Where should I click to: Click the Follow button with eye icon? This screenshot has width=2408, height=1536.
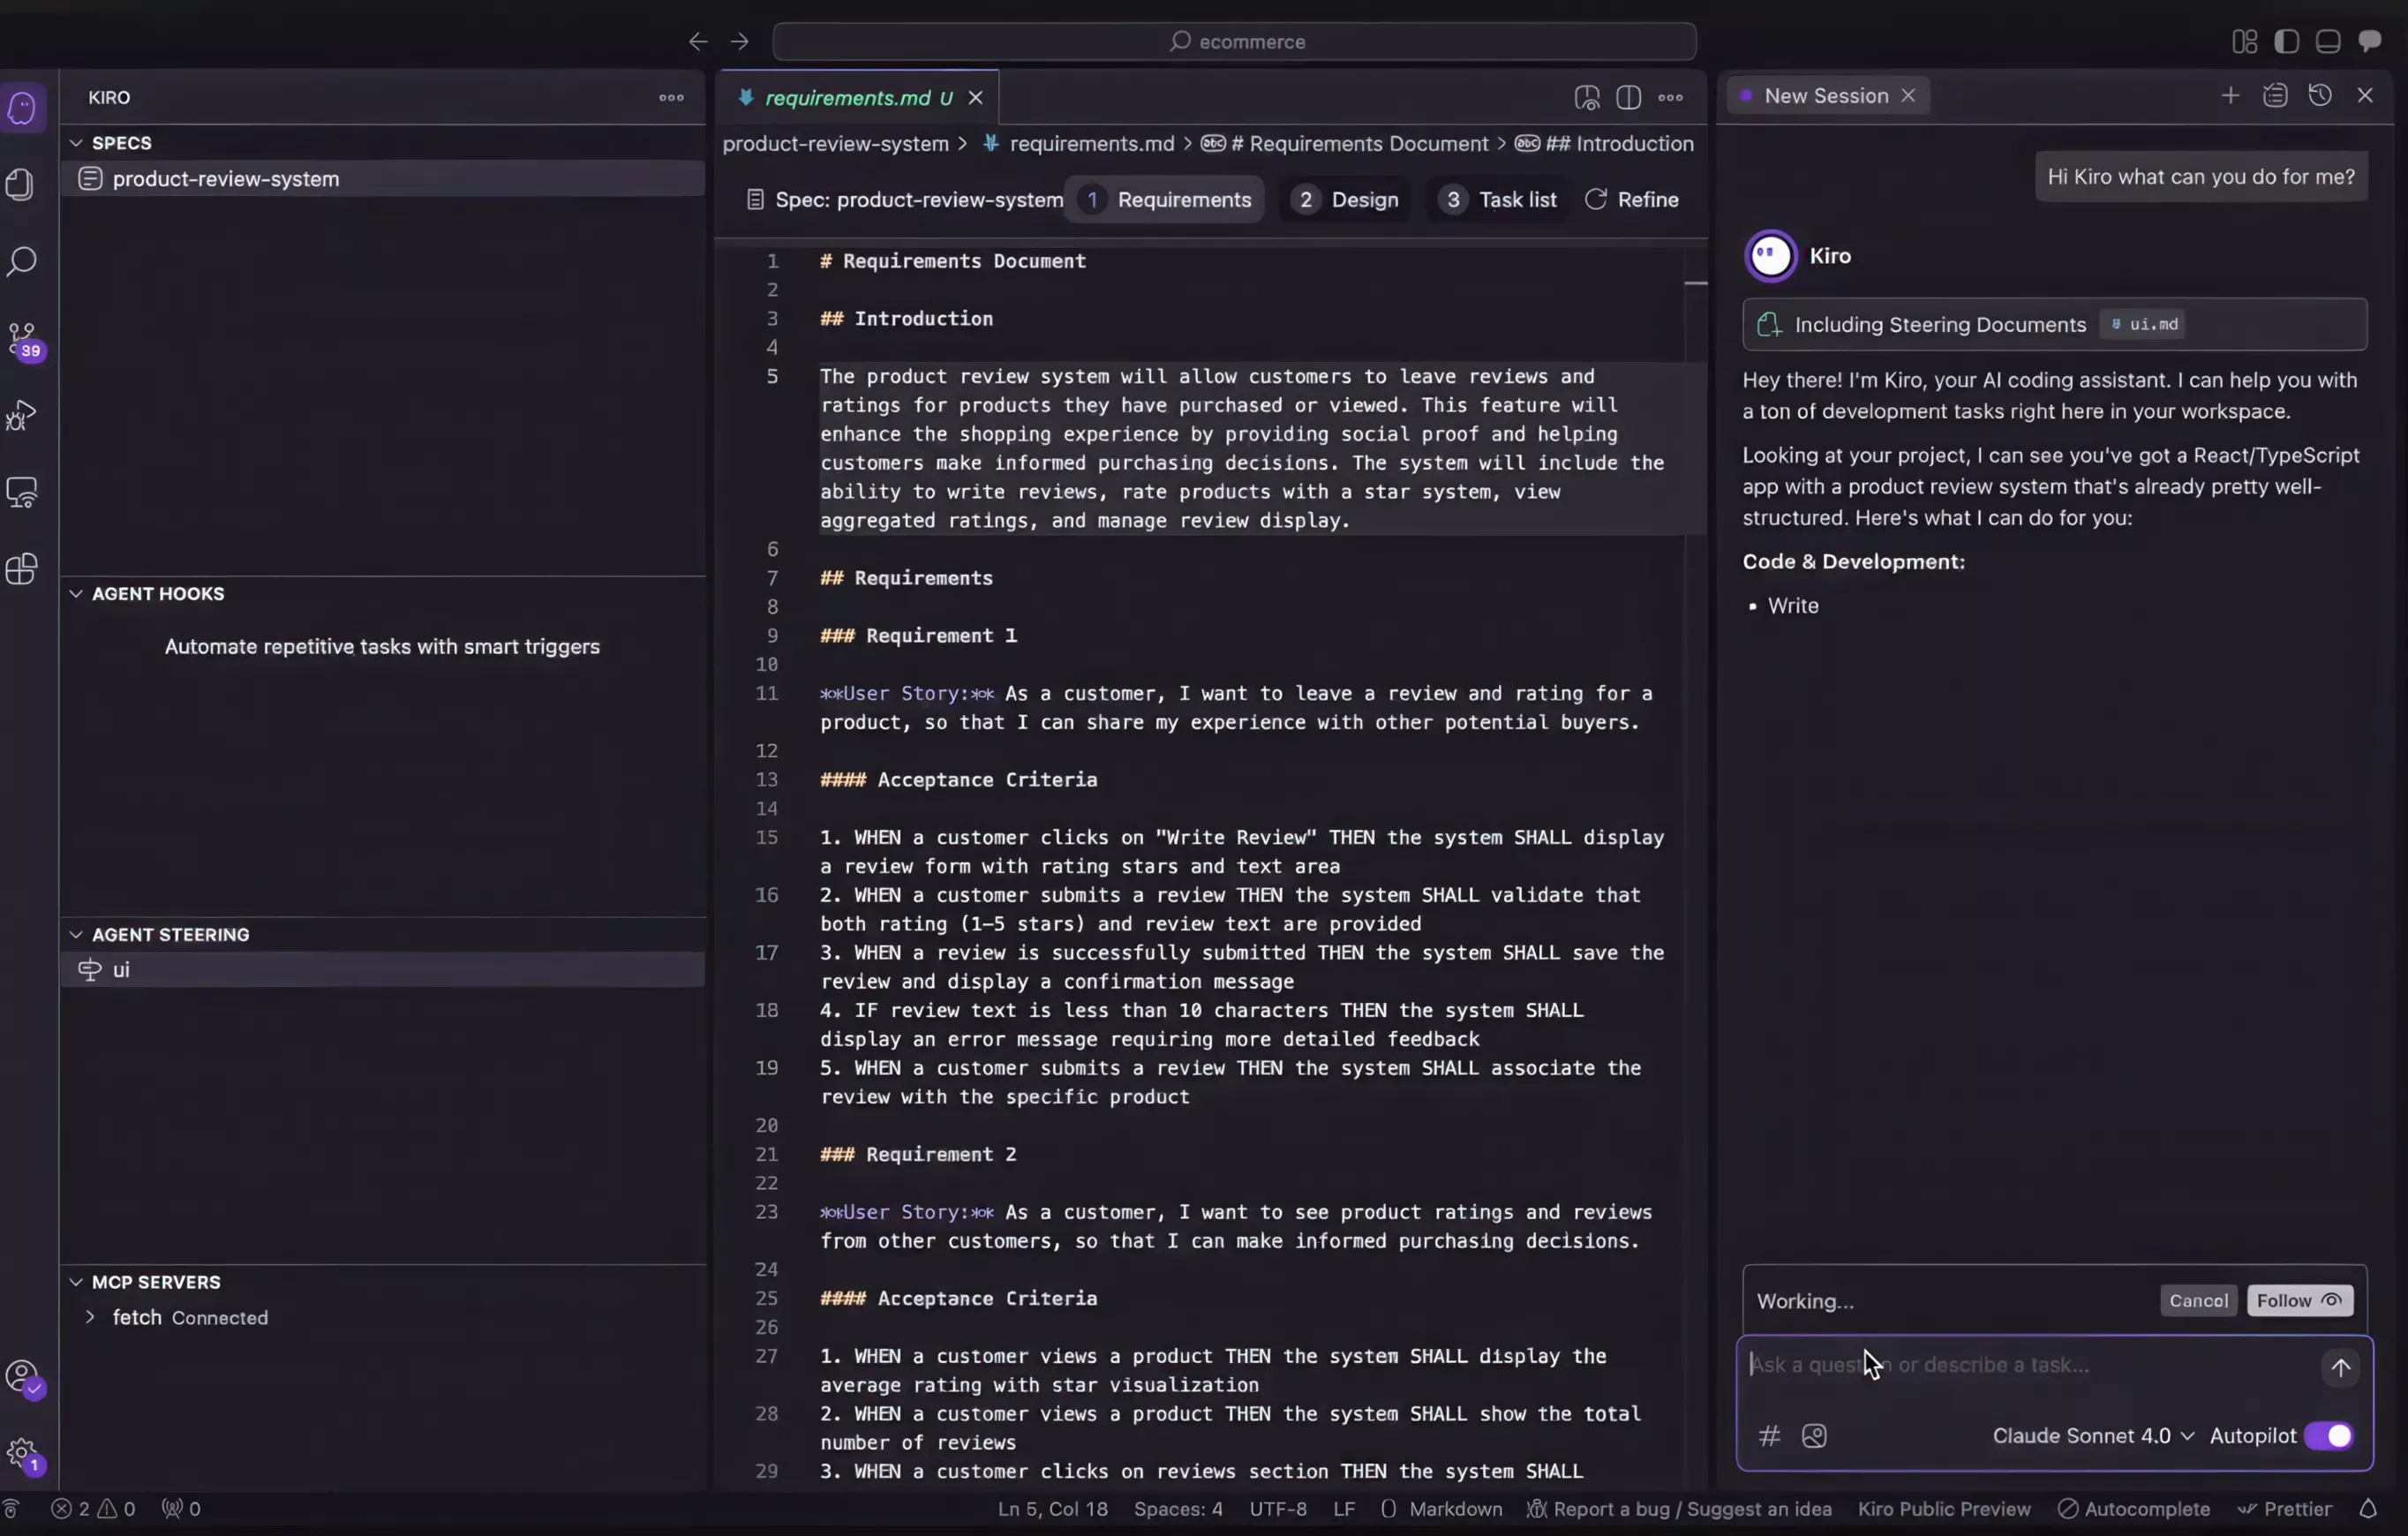2298,1300
